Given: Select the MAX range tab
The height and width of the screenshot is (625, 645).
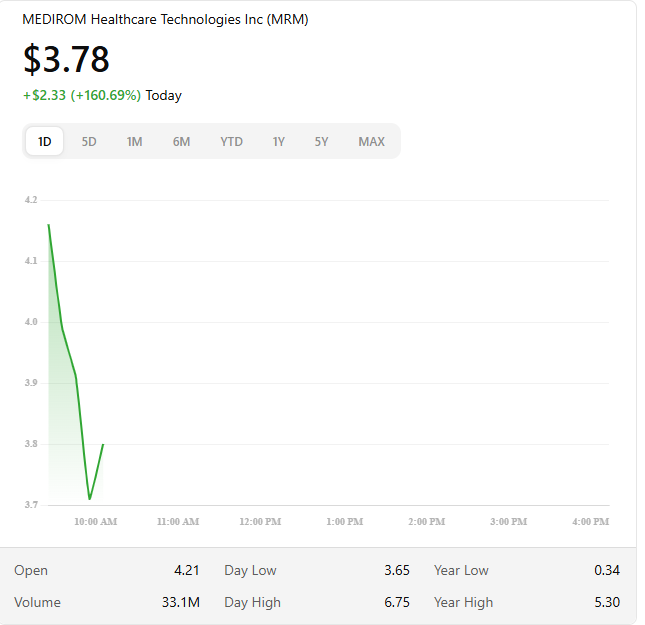Looking at the screenshot, I should (x=371, y=142).
